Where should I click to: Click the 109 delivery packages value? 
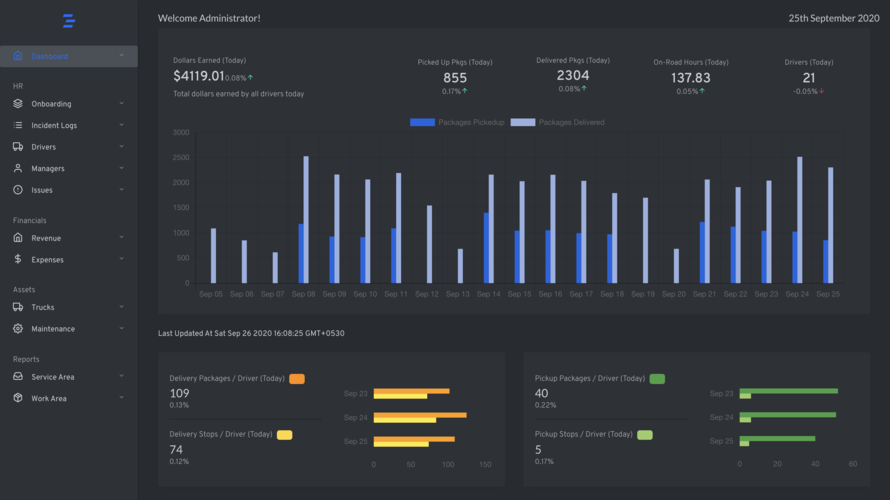[179, 393]
